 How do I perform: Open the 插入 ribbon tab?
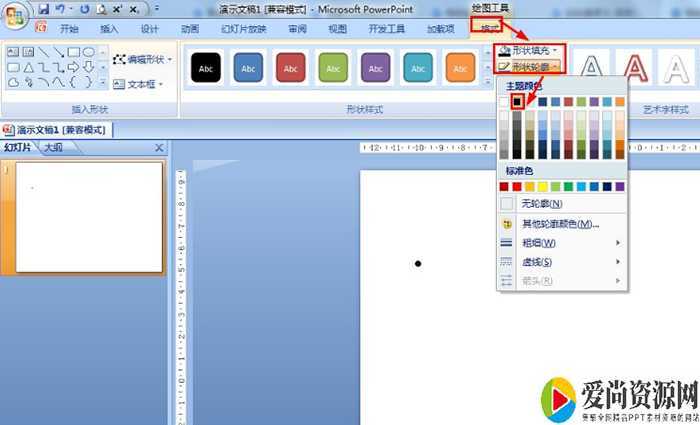tap(109, 29)
